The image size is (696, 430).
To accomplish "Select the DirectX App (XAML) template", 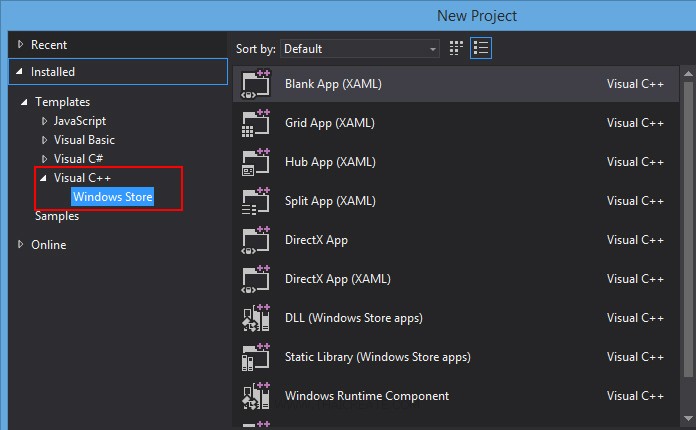I will point(337,279).
